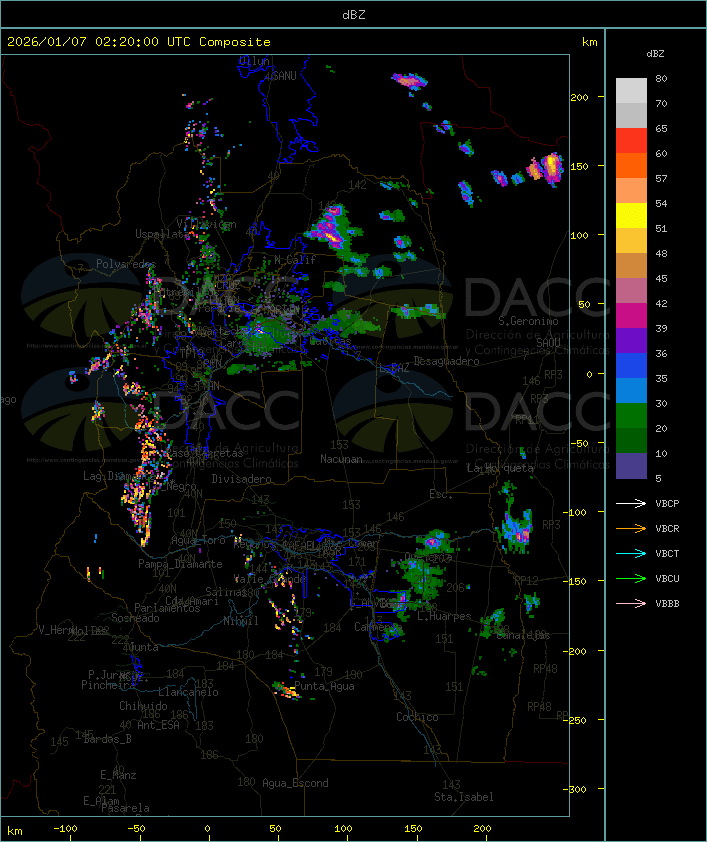This screenshot has height=842, width=707.
Task: Click the timestamp 2026/01/07 02:20:00 UTC Composite
Action: click(139, 41)
